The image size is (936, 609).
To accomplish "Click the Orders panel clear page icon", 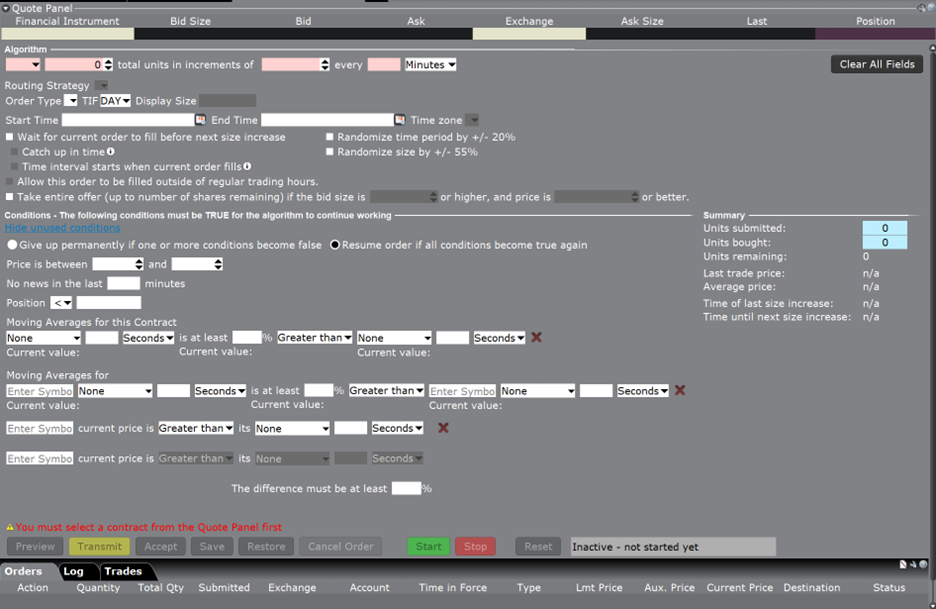I will point(903,564).
